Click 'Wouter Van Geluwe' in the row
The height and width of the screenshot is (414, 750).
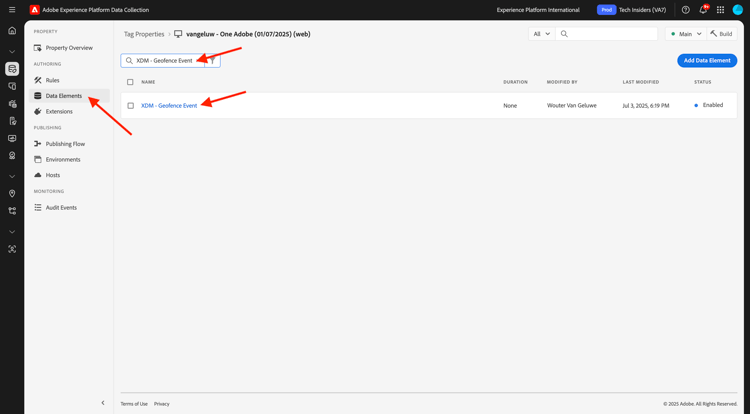pyautogui.click(x=572, y=106)
